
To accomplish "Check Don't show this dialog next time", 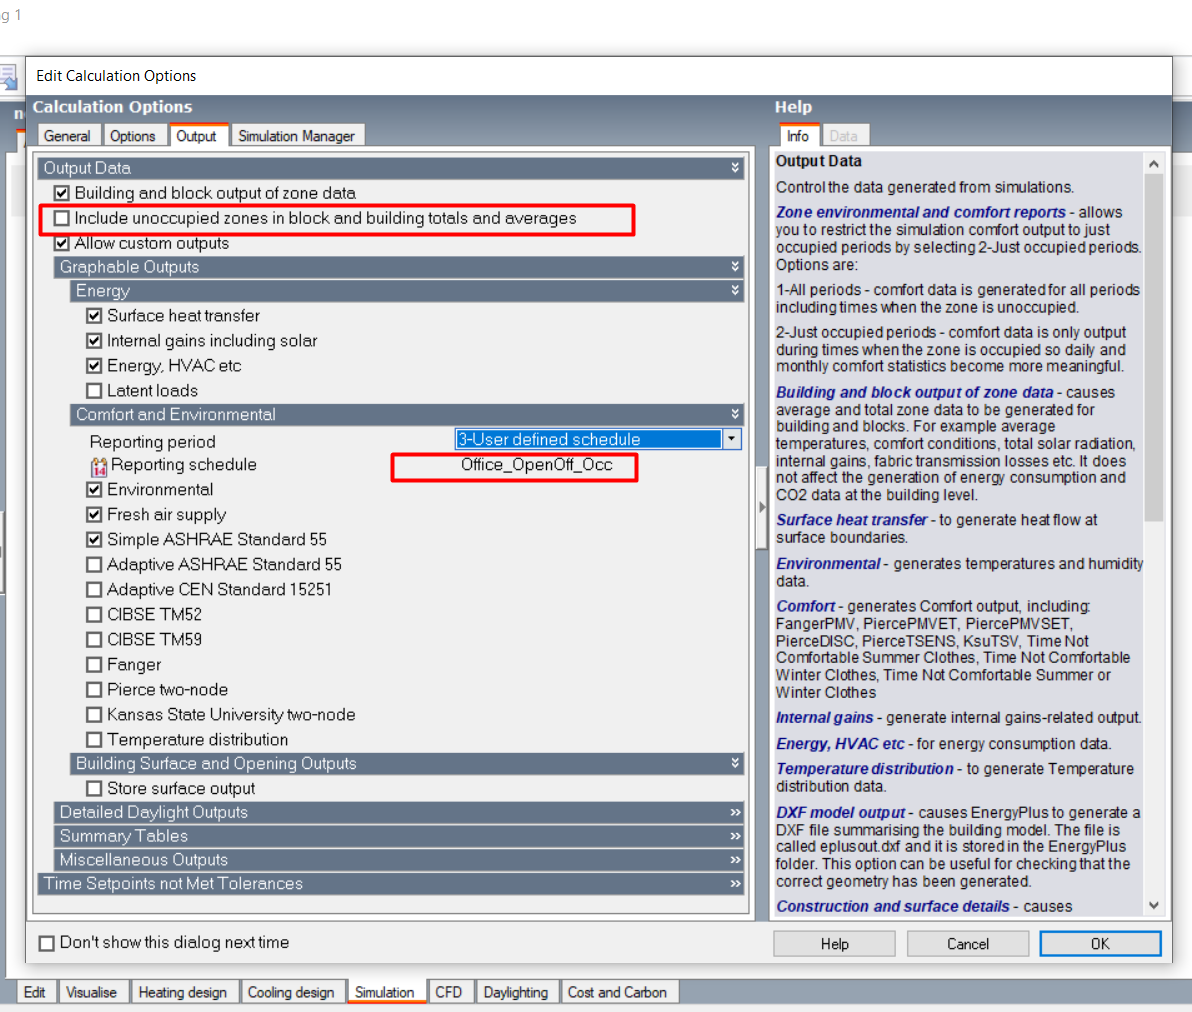I will tap(46, 943).
